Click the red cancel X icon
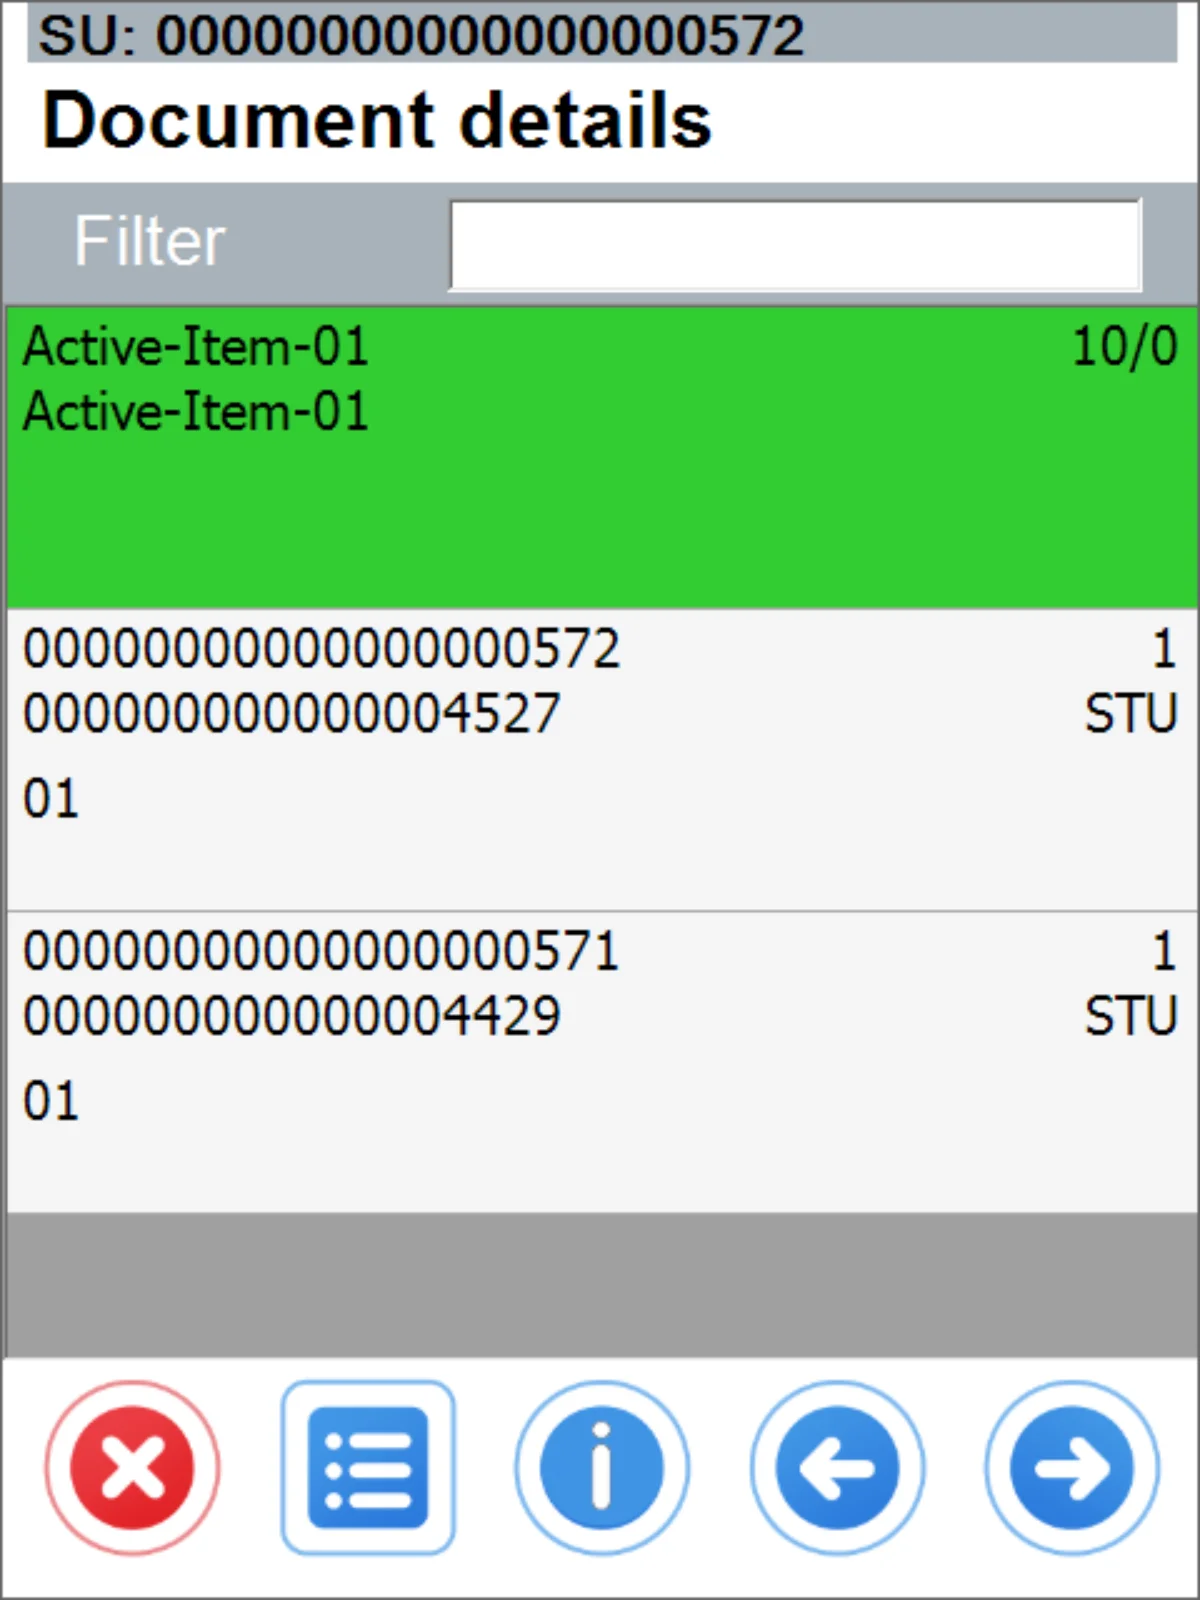1200x1600 pixels. [132, 1468]
